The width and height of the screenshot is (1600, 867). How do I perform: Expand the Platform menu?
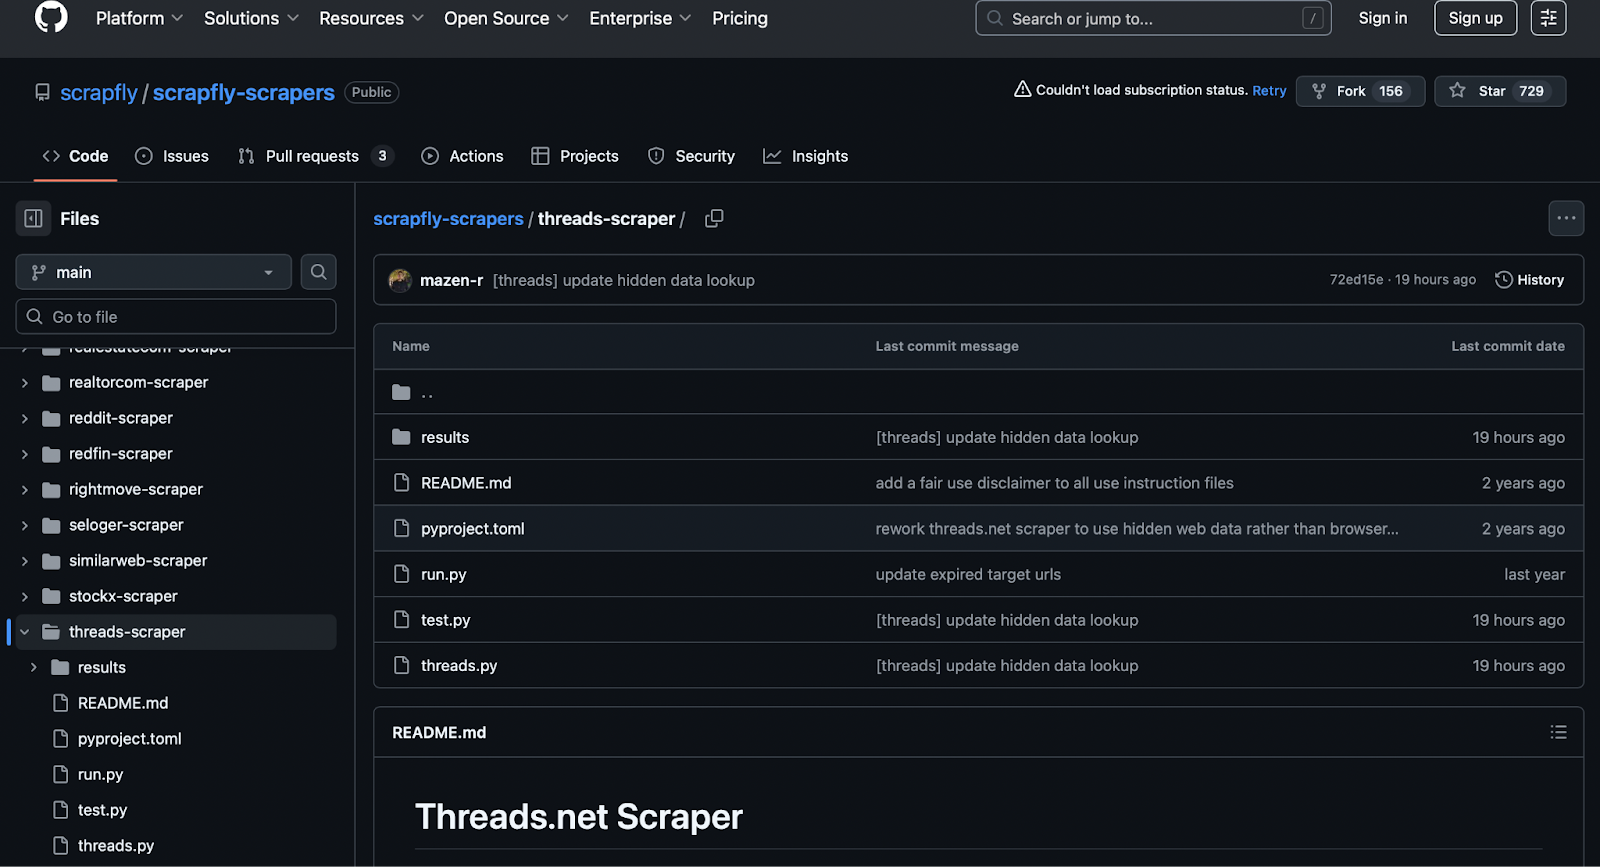[139, 18]
